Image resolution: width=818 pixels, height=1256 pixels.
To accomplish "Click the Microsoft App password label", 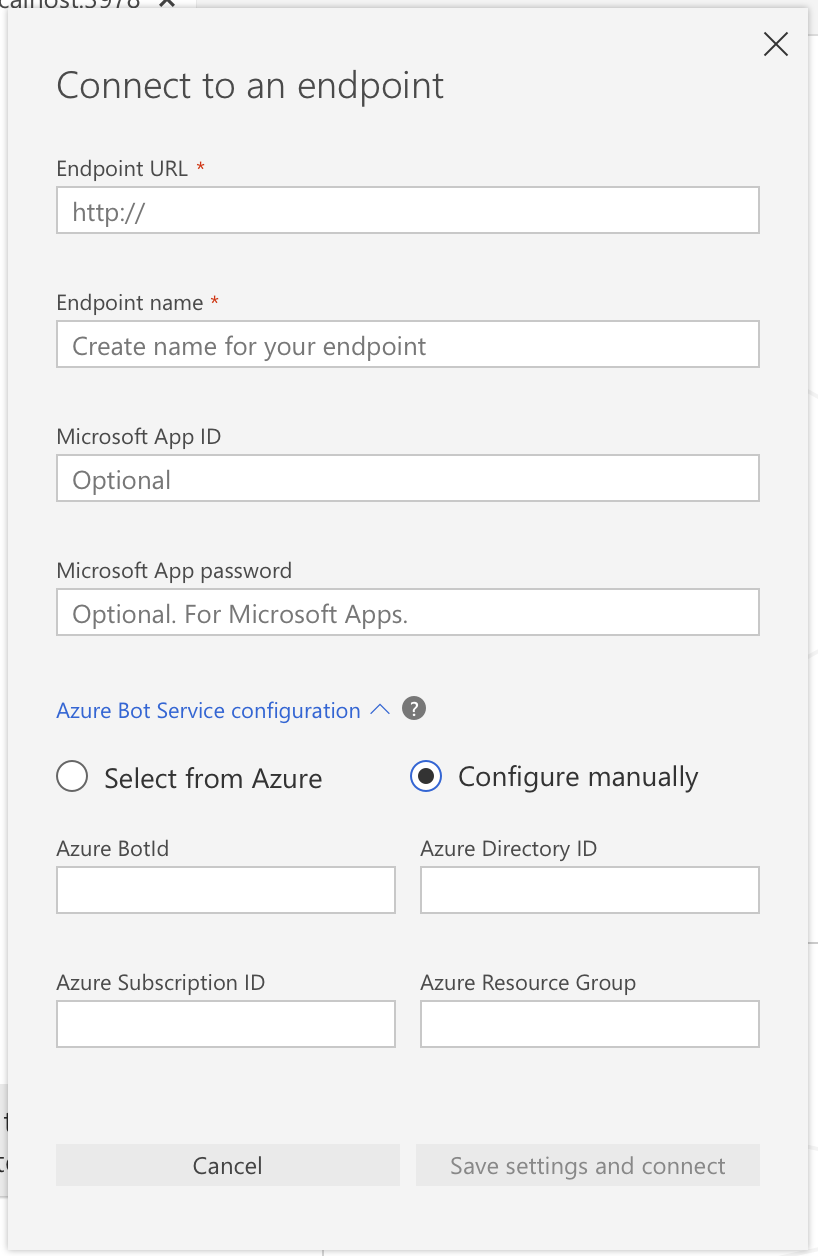I will pos(174,571).
